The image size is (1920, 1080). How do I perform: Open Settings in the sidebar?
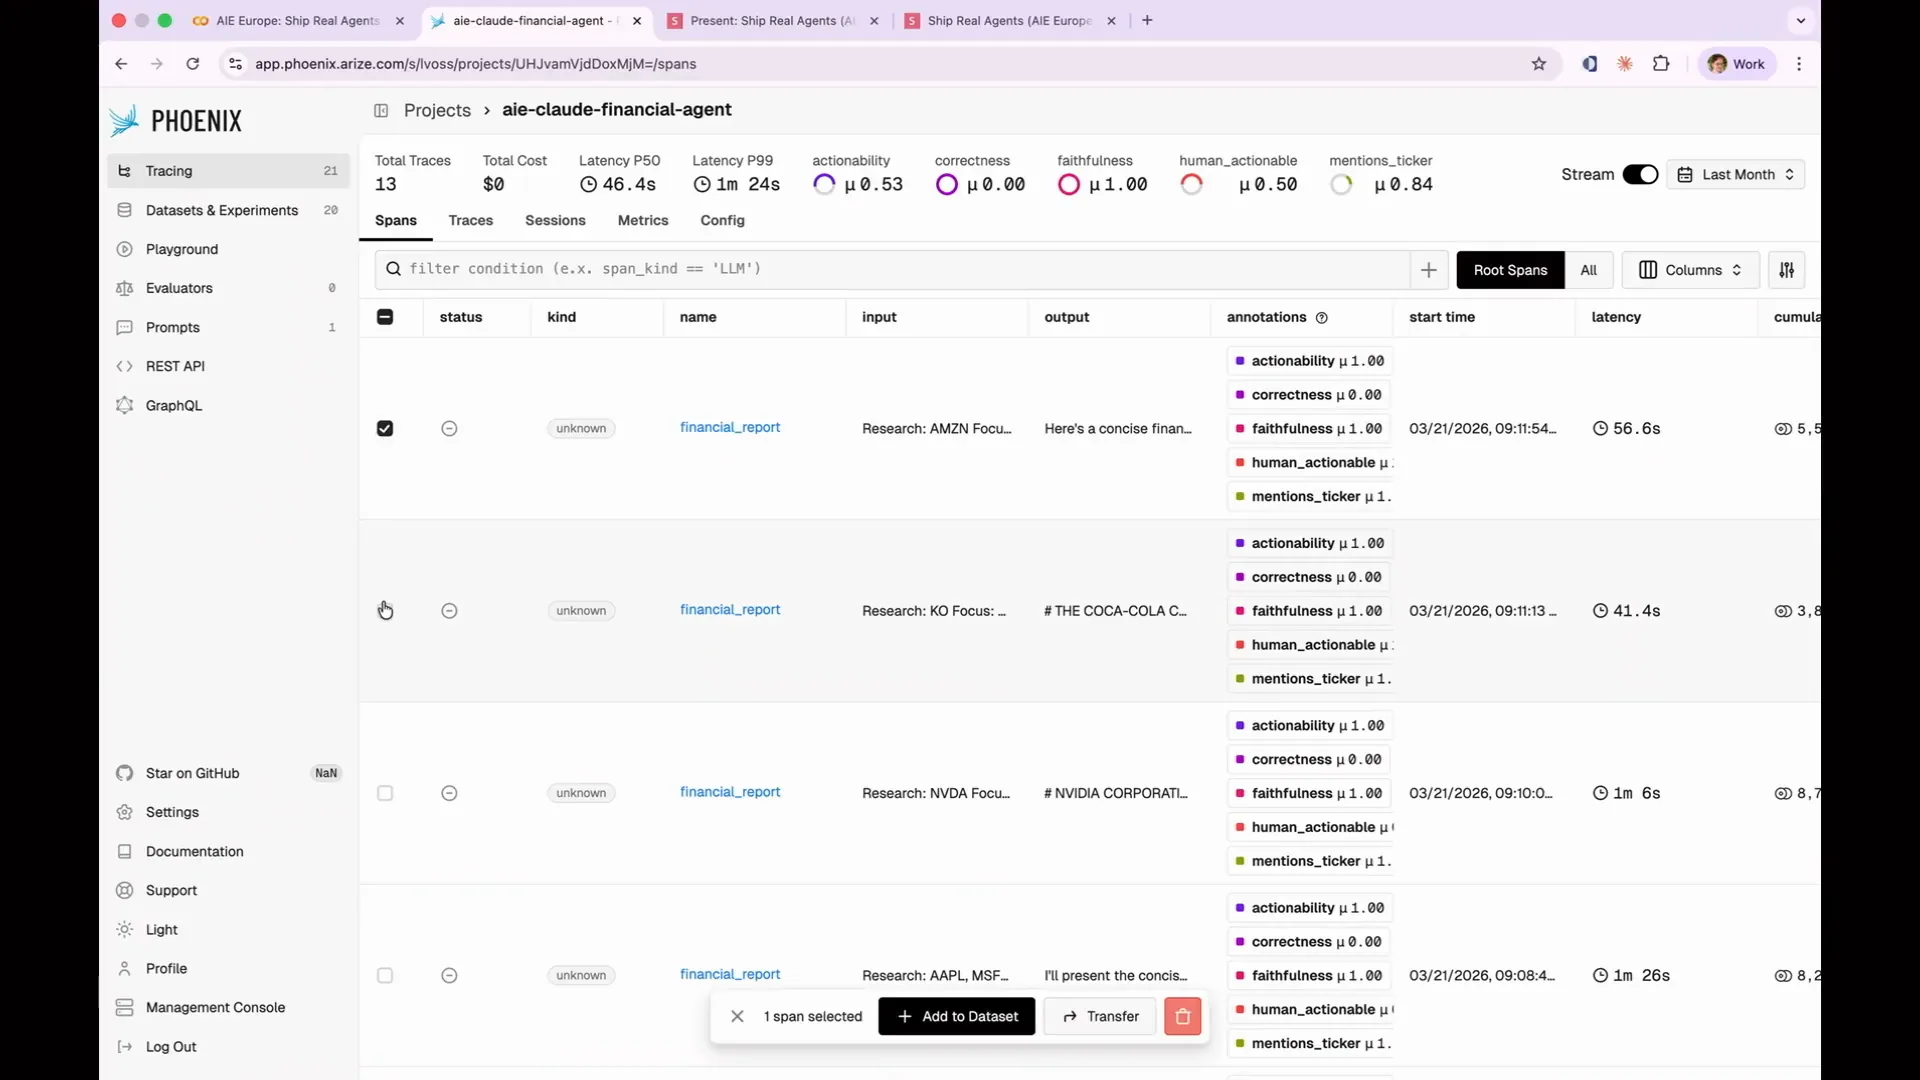pyautogui.click(x=228, y=812)
